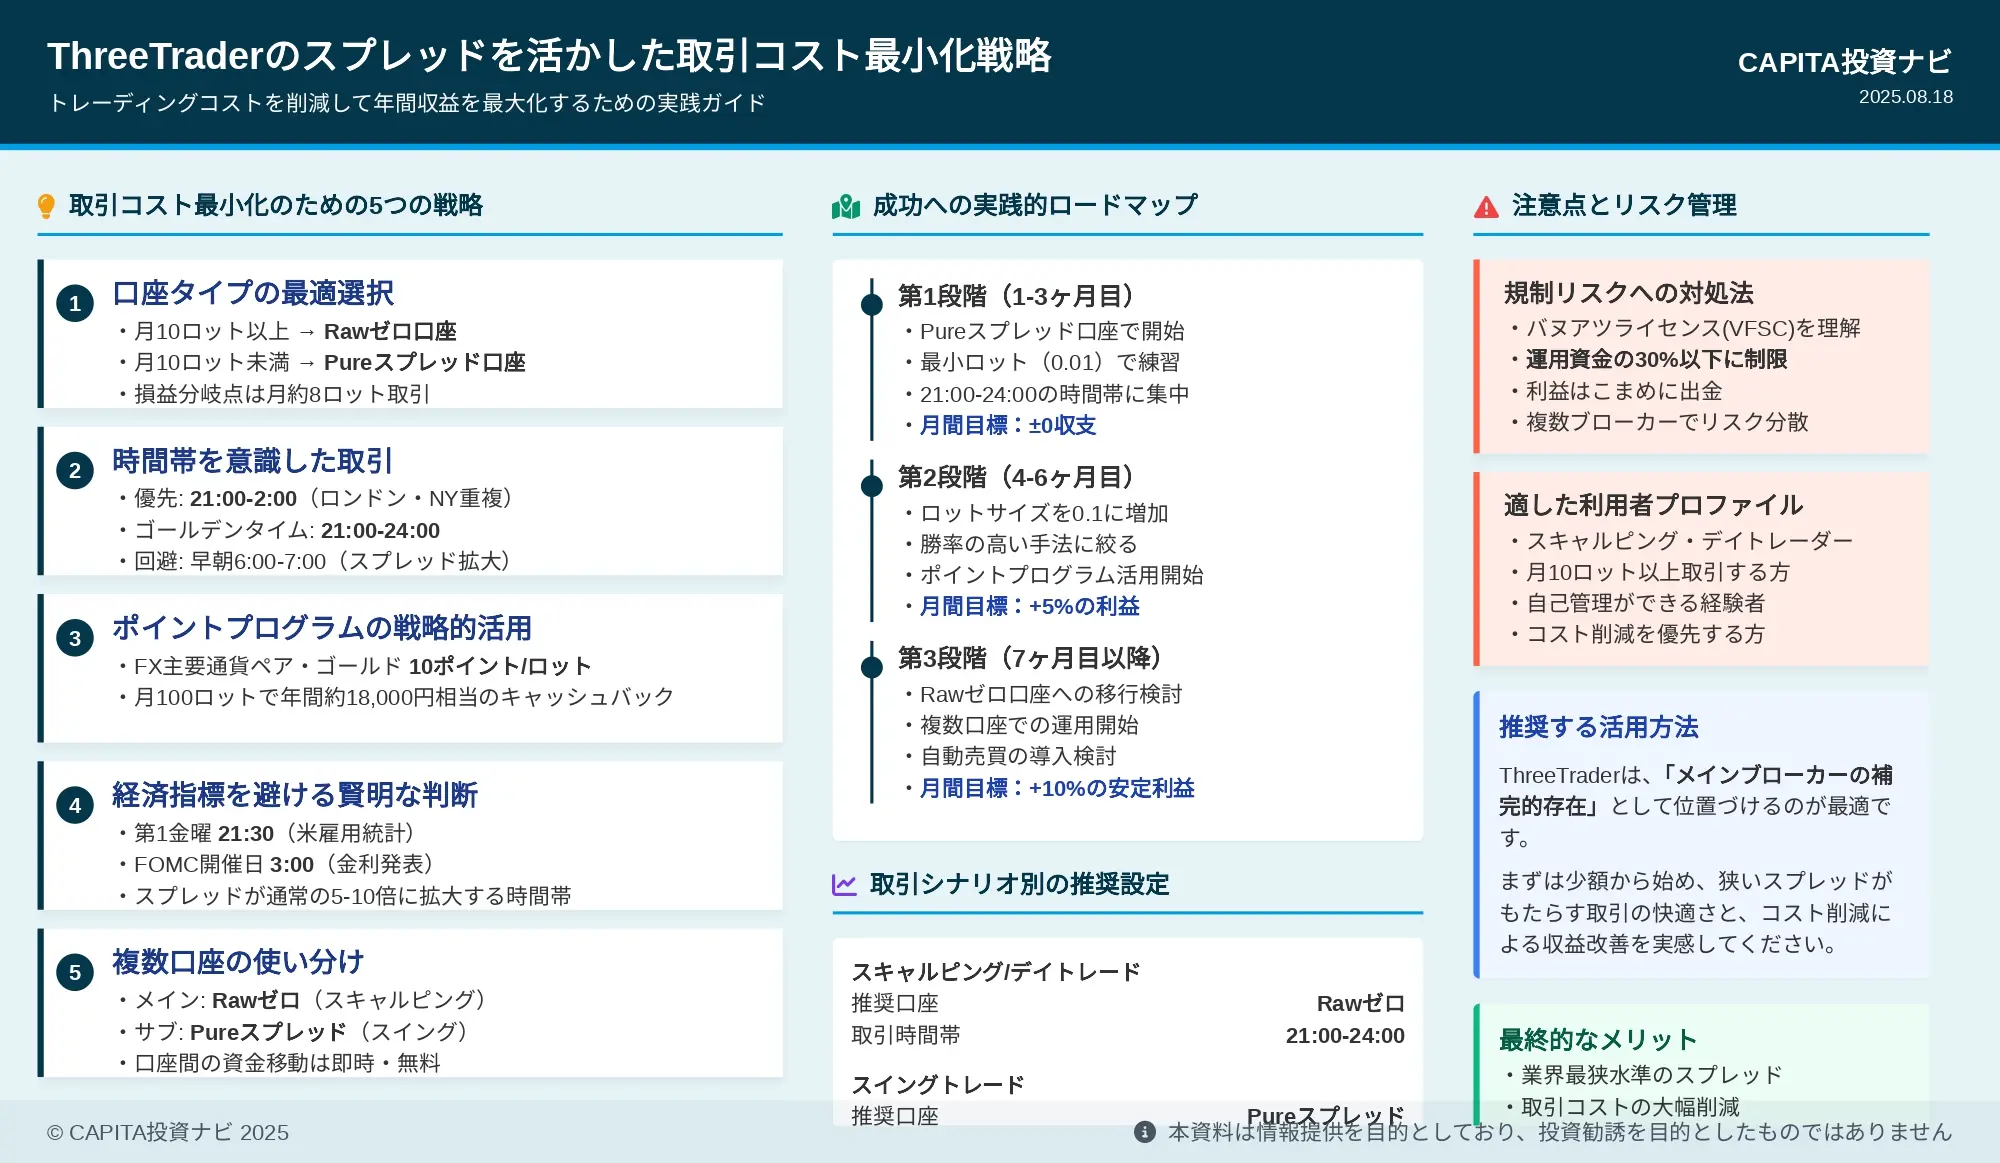Click the main title ThreeTraderのスプレッドを活かした取引コスト最小化戦略
This screenshot has height=1163, width=2000.
pos(549,56)
